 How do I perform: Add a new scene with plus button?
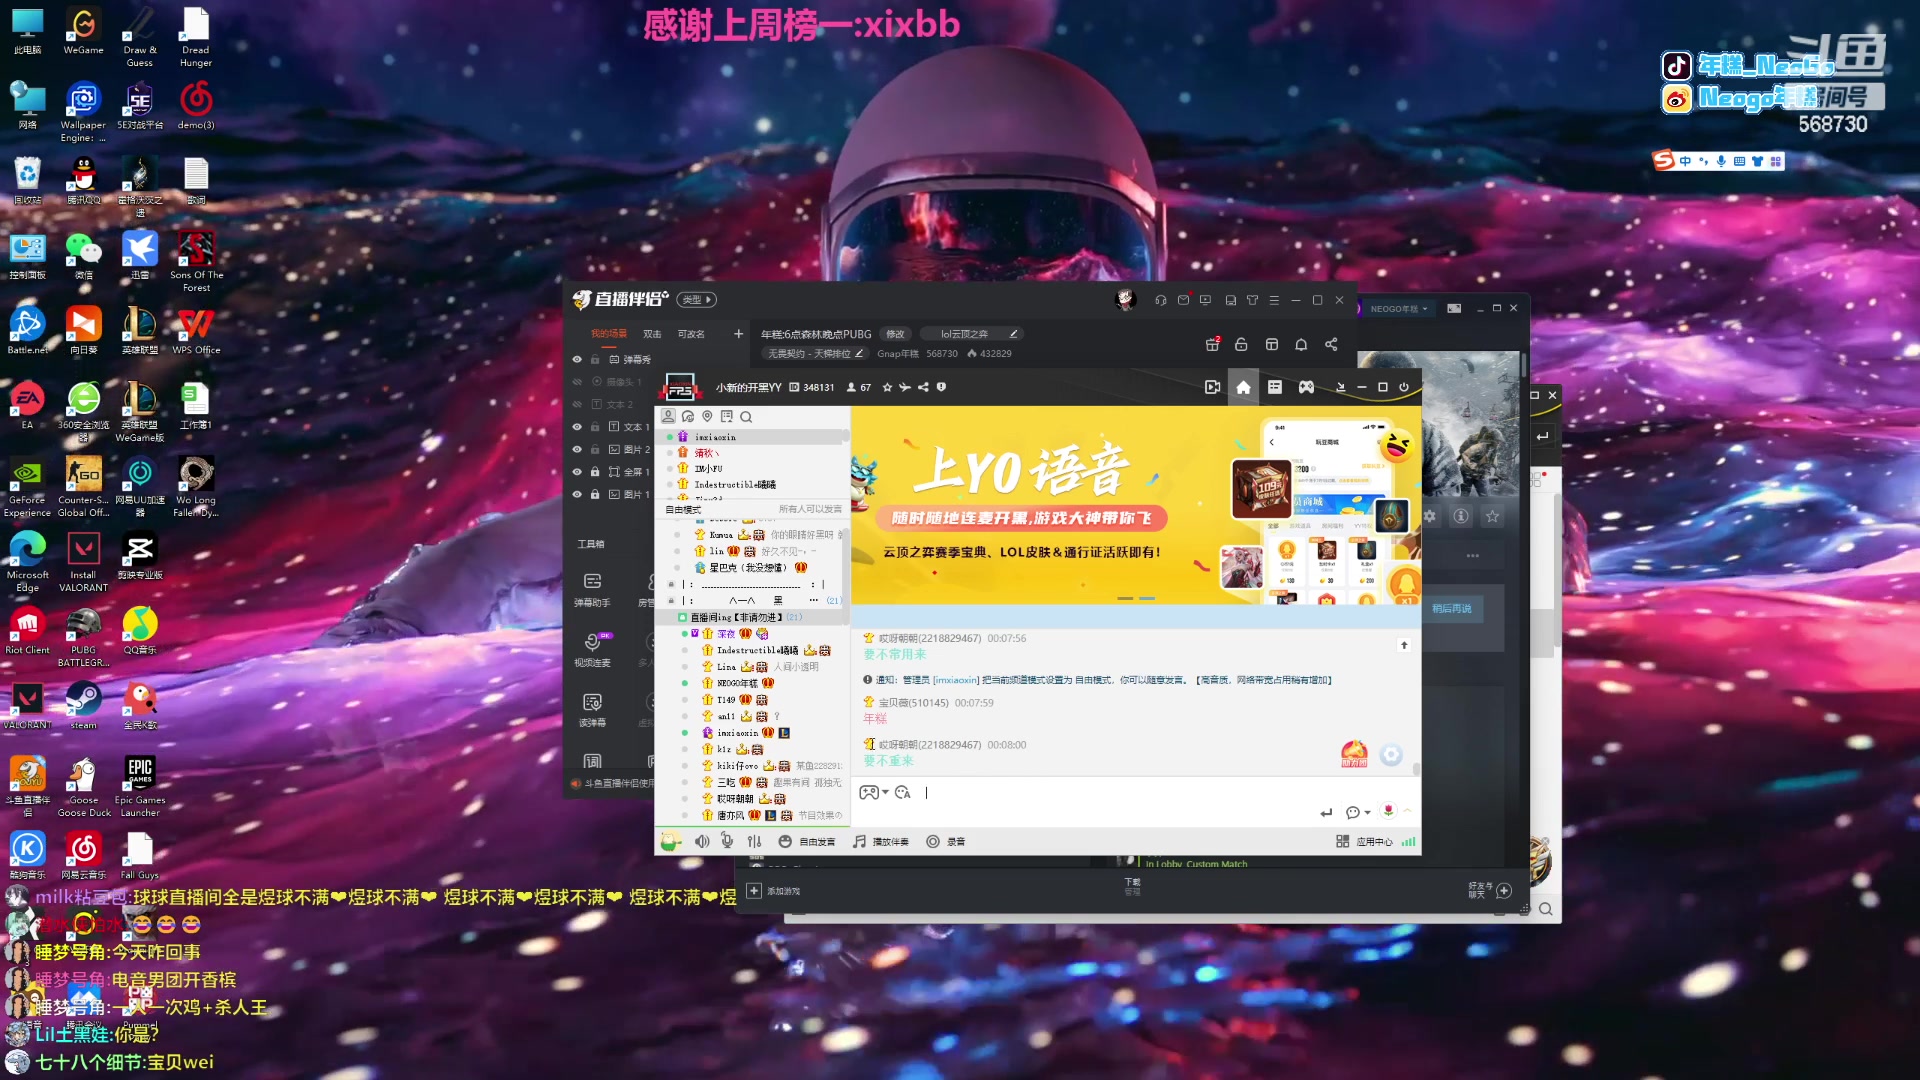(738, 334)
